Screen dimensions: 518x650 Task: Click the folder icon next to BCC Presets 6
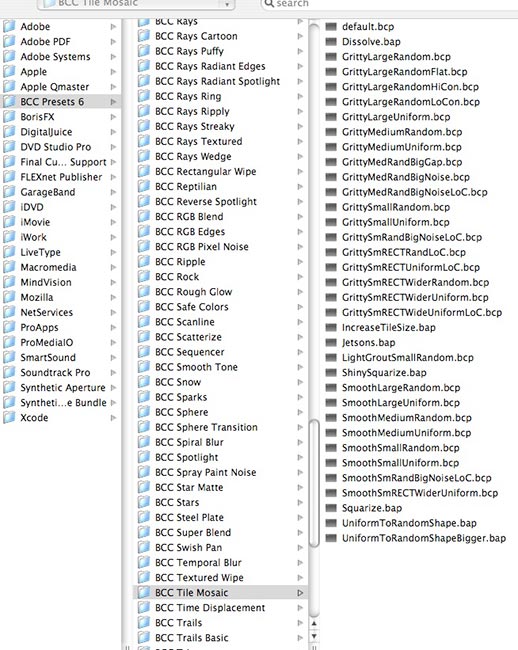click(x=9, y=102)
